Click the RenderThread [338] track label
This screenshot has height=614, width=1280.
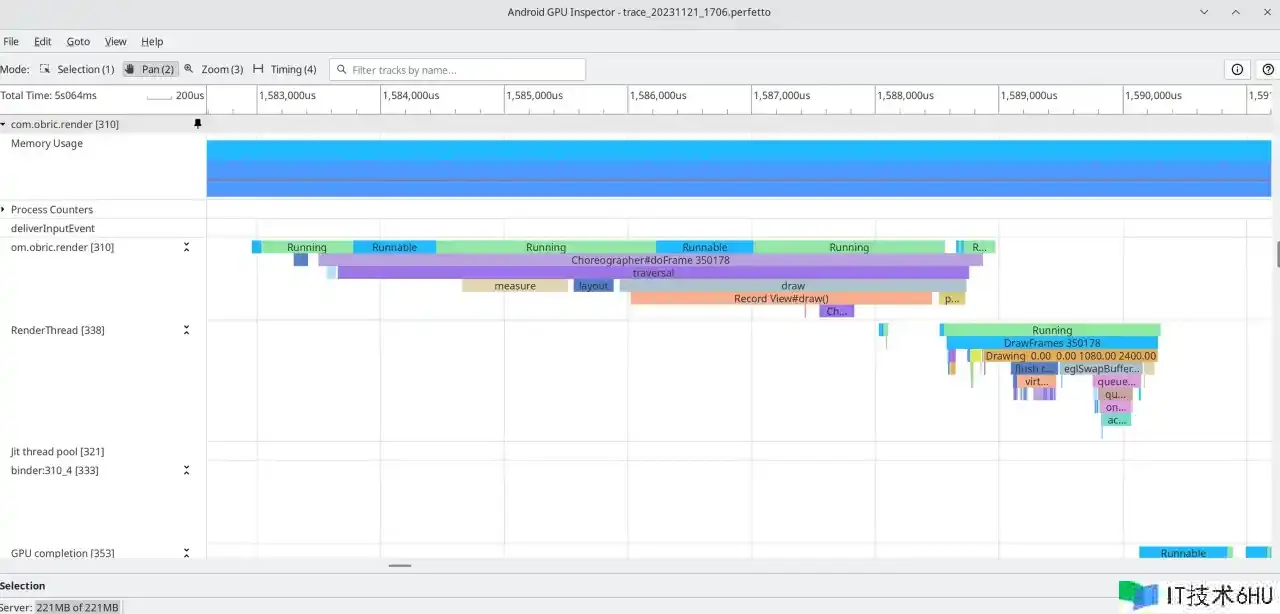click(57, 330)
